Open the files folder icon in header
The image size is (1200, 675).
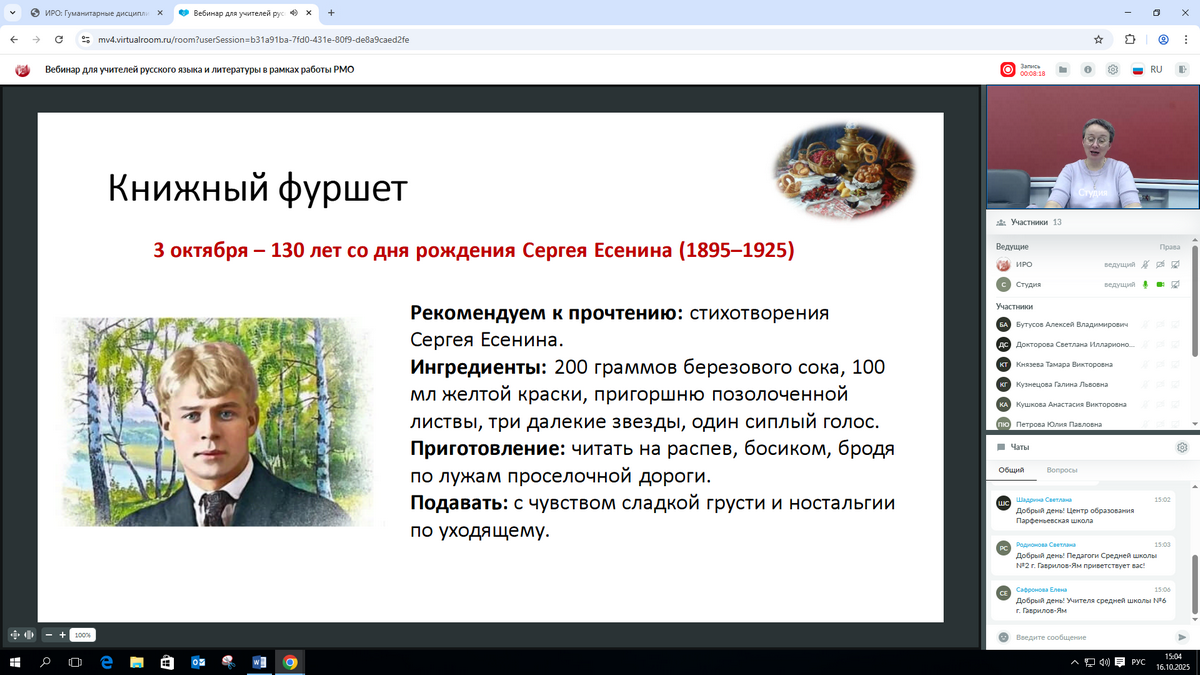pyautogui.click(x=1063, y=70)
